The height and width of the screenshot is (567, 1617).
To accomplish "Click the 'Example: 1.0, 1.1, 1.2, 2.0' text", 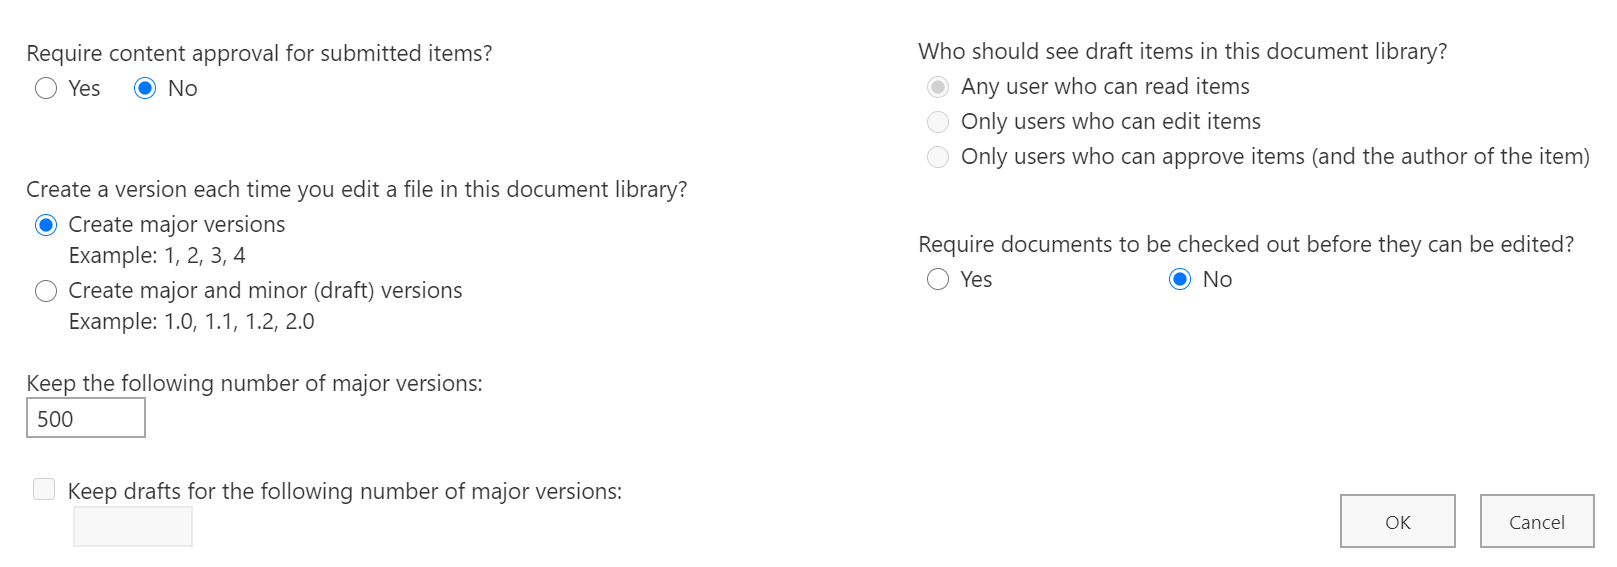I will (191, 322).
